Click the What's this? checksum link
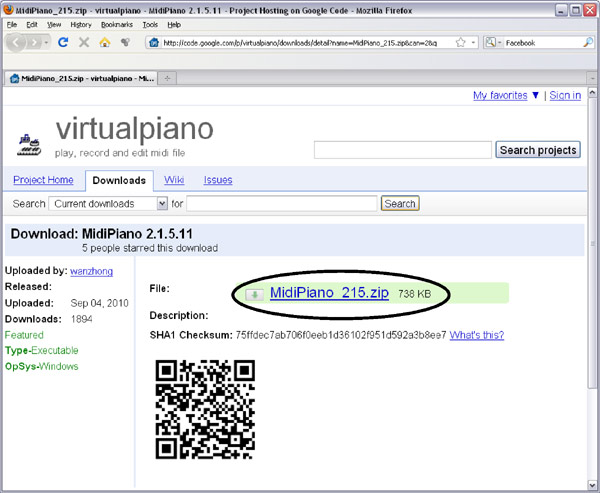This screenshot has width=600, height=493. coord(476,335)
